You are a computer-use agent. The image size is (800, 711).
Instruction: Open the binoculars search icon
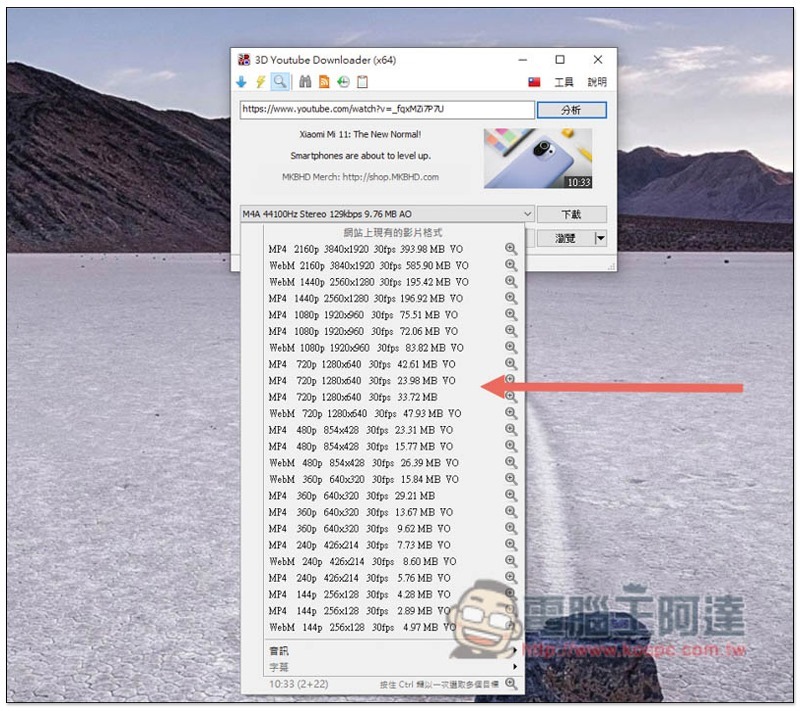coord(305,82)
